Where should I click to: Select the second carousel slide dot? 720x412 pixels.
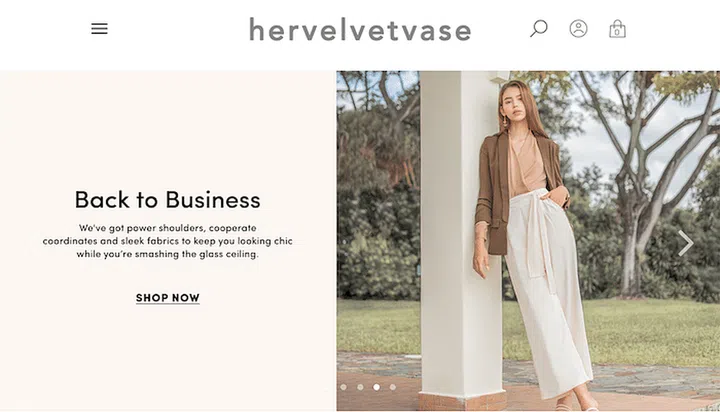tap(360, 387)
